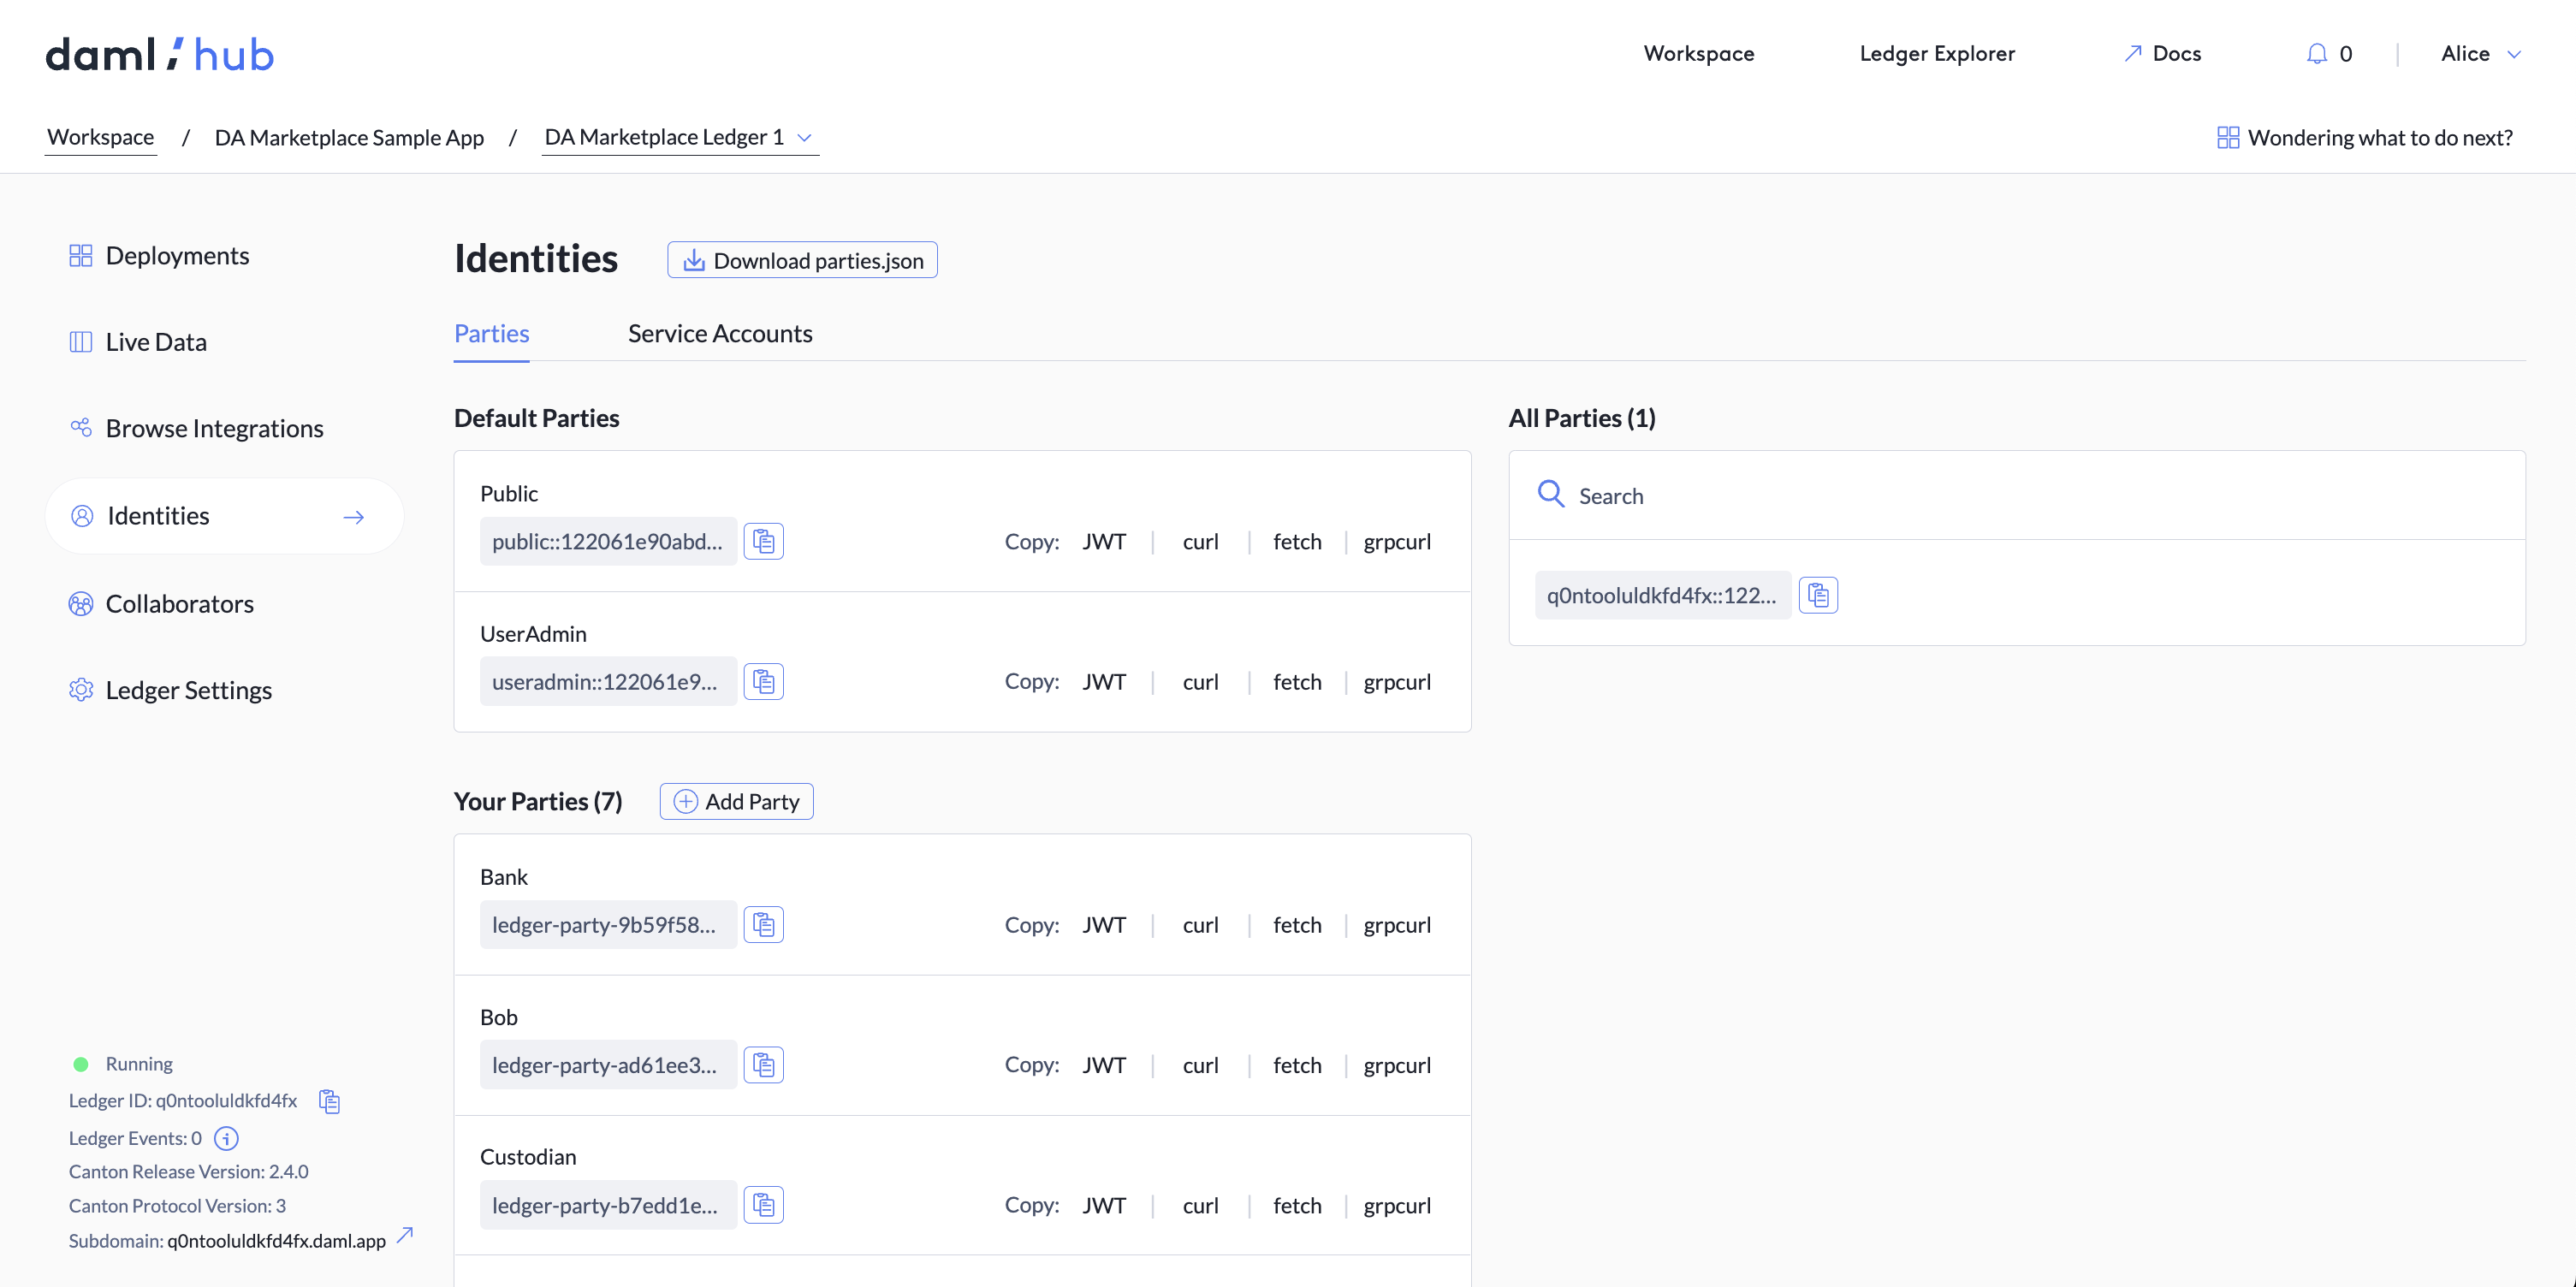Copy the Bank party identifier
The width and height of the screenshot is (2576, 1287).
764,924
